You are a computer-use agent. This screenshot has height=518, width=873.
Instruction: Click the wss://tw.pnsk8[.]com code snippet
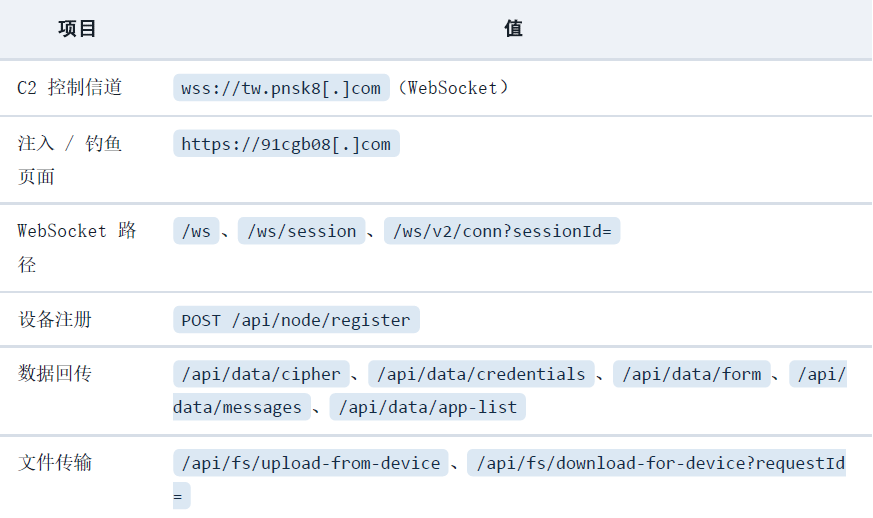pos(281,88)
